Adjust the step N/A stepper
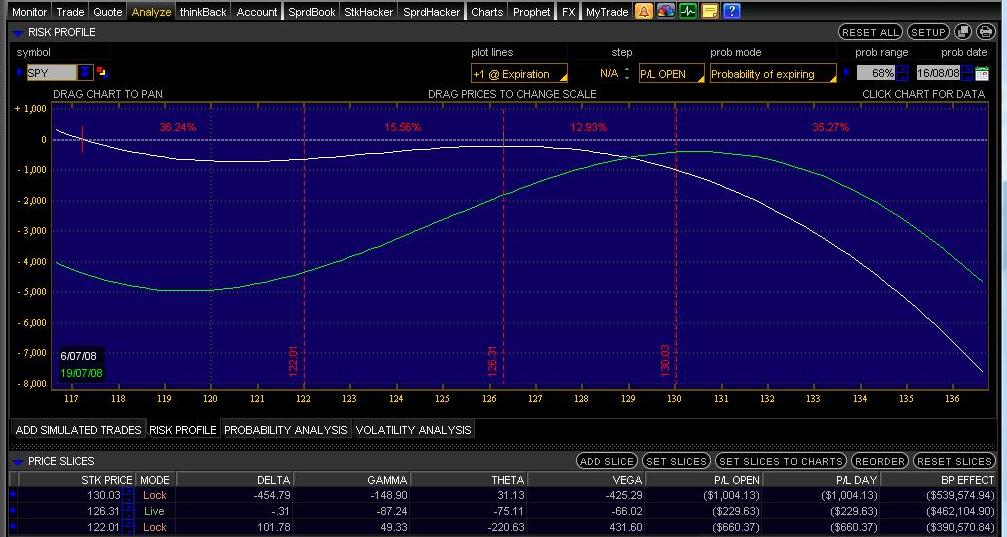 pos(627,73)
